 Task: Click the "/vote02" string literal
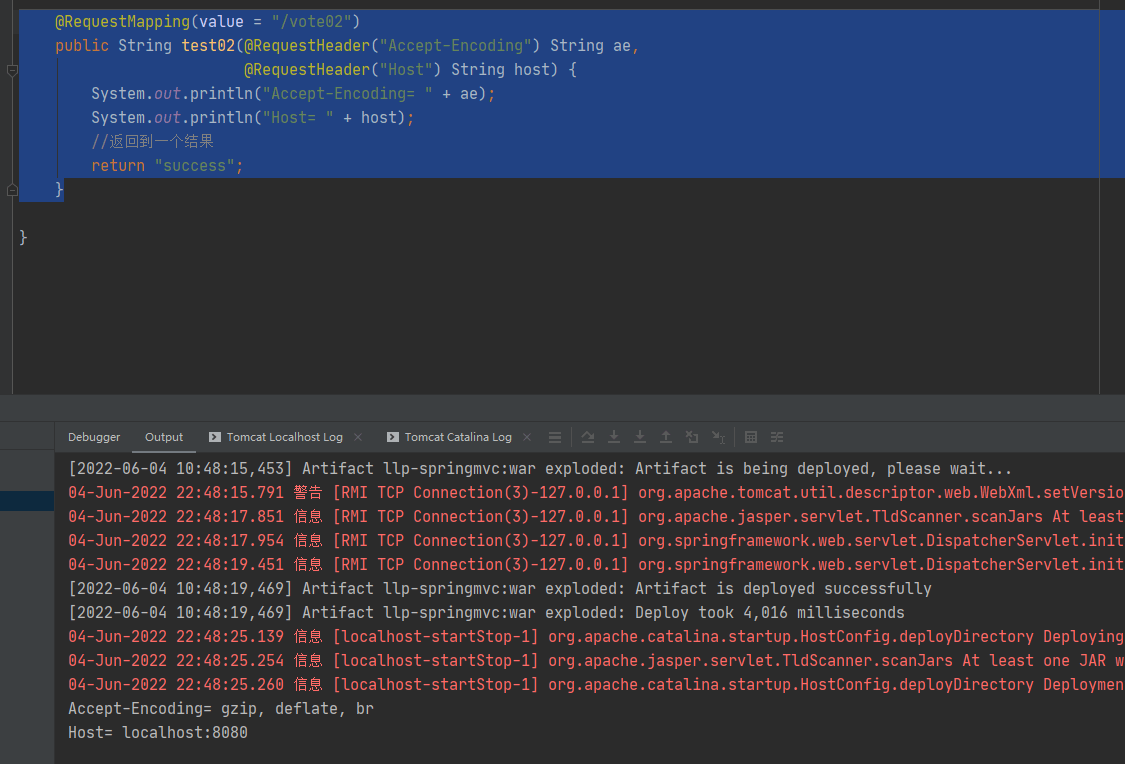311,22
